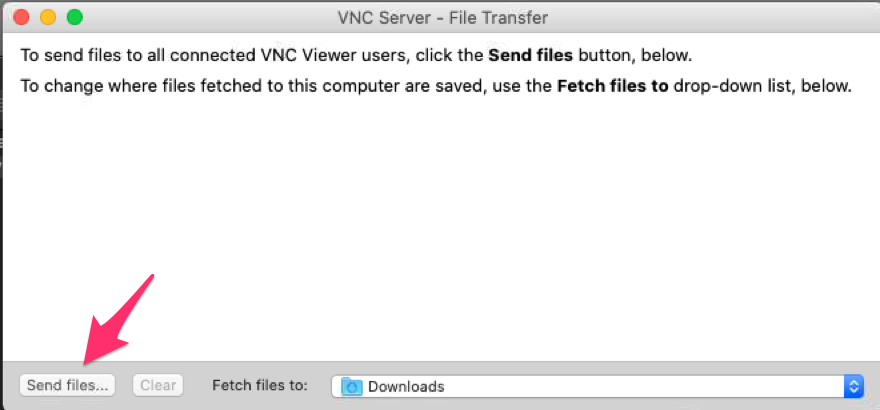This screenshot has width=880, height=410.
Task: Open the Fetch files to dropdown list
Action: [x=597, y=386]
